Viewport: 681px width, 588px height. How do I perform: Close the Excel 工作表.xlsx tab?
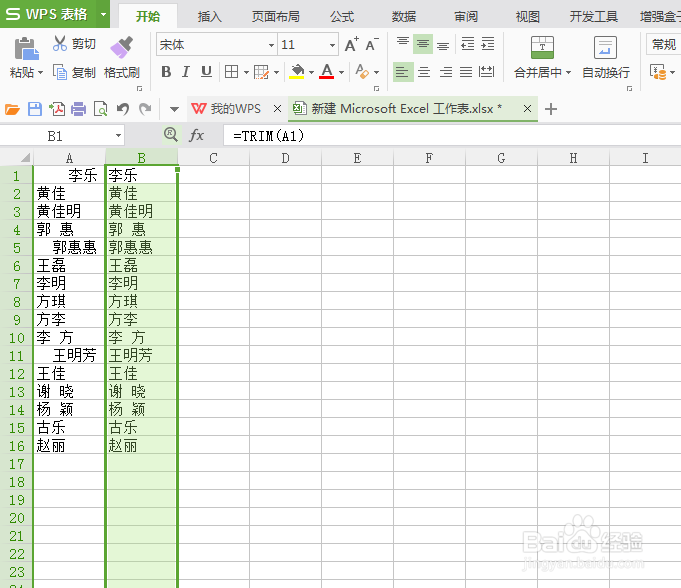pos(527,109)
